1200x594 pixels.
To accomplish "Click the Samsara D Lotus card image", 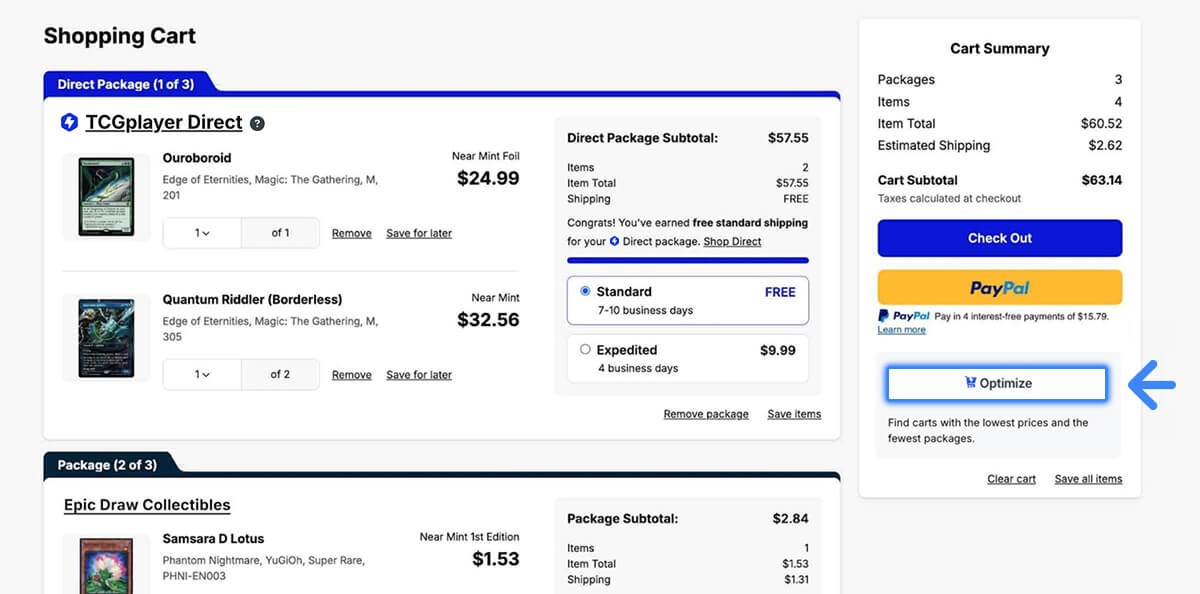I will pyautogui.click(x=106, y=564).
